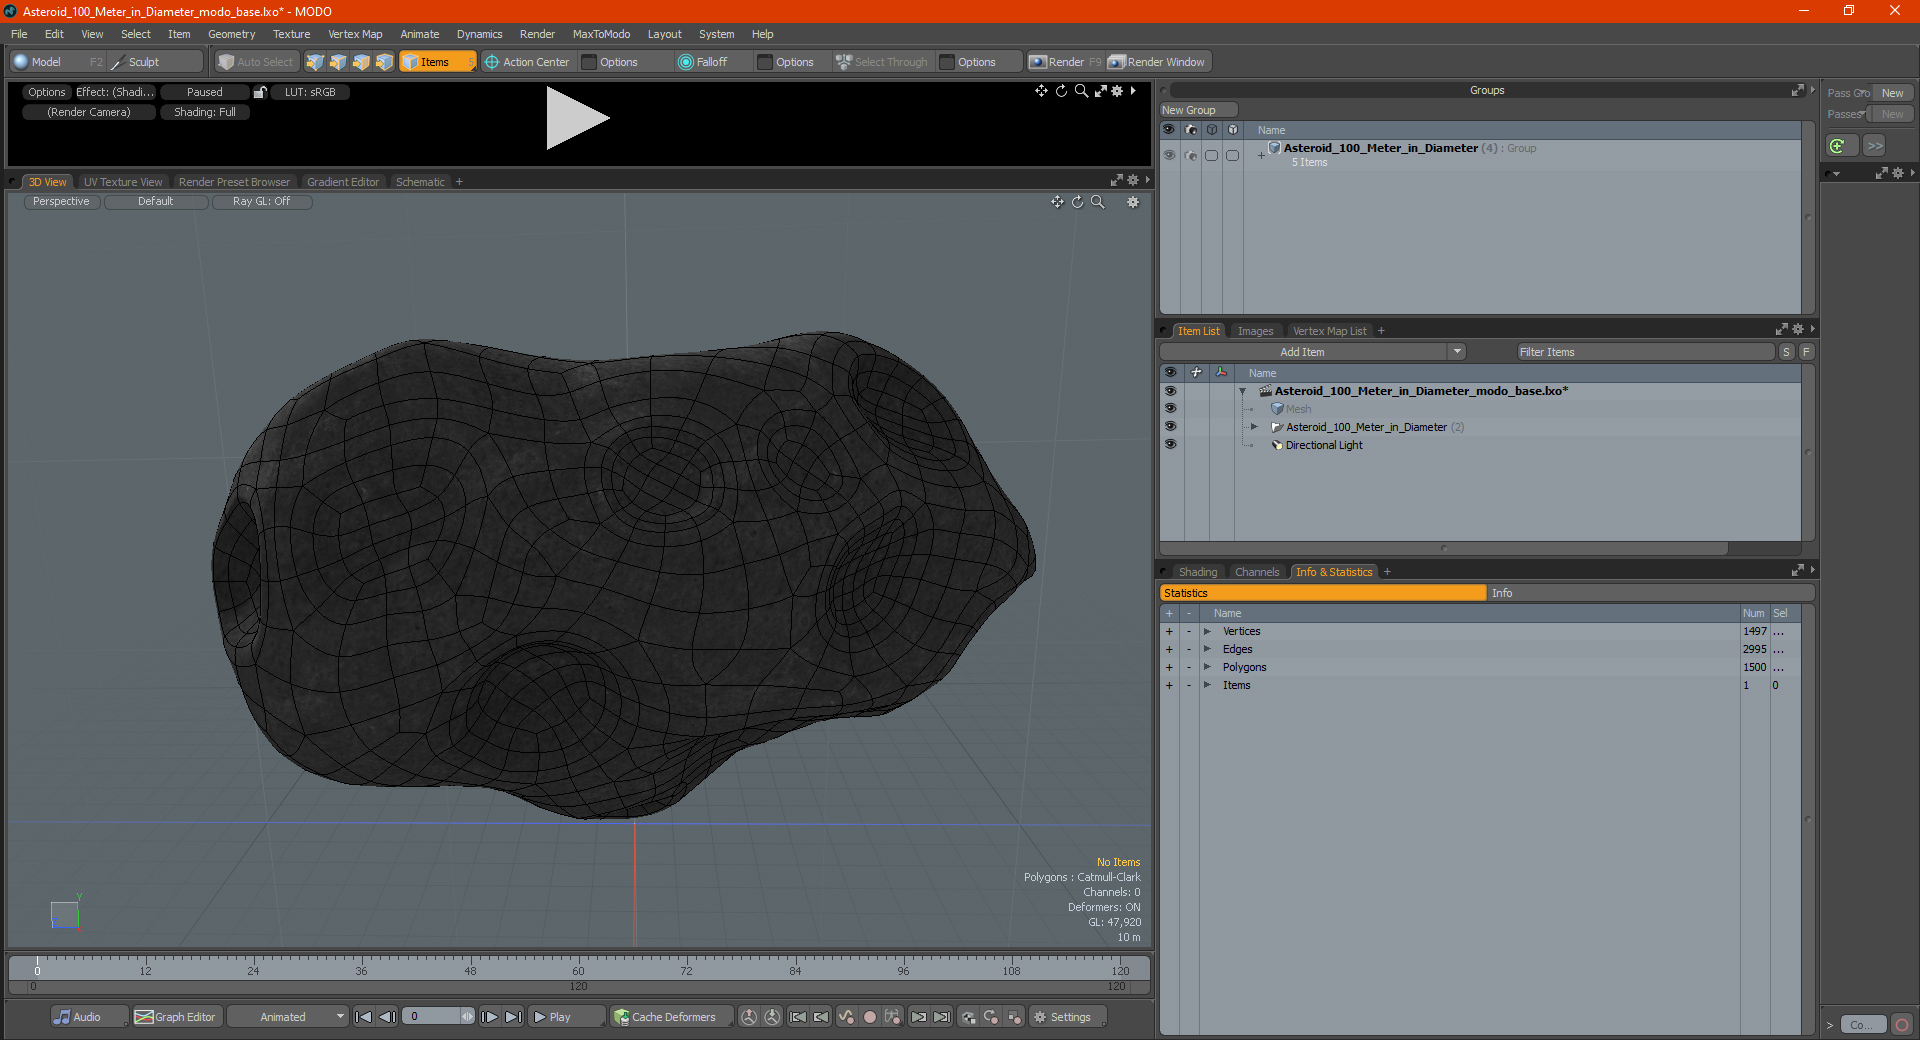Go to first frame in transport
Image resolution: width=1920 pixels, height=1040 pixels.
[364, 1017]
